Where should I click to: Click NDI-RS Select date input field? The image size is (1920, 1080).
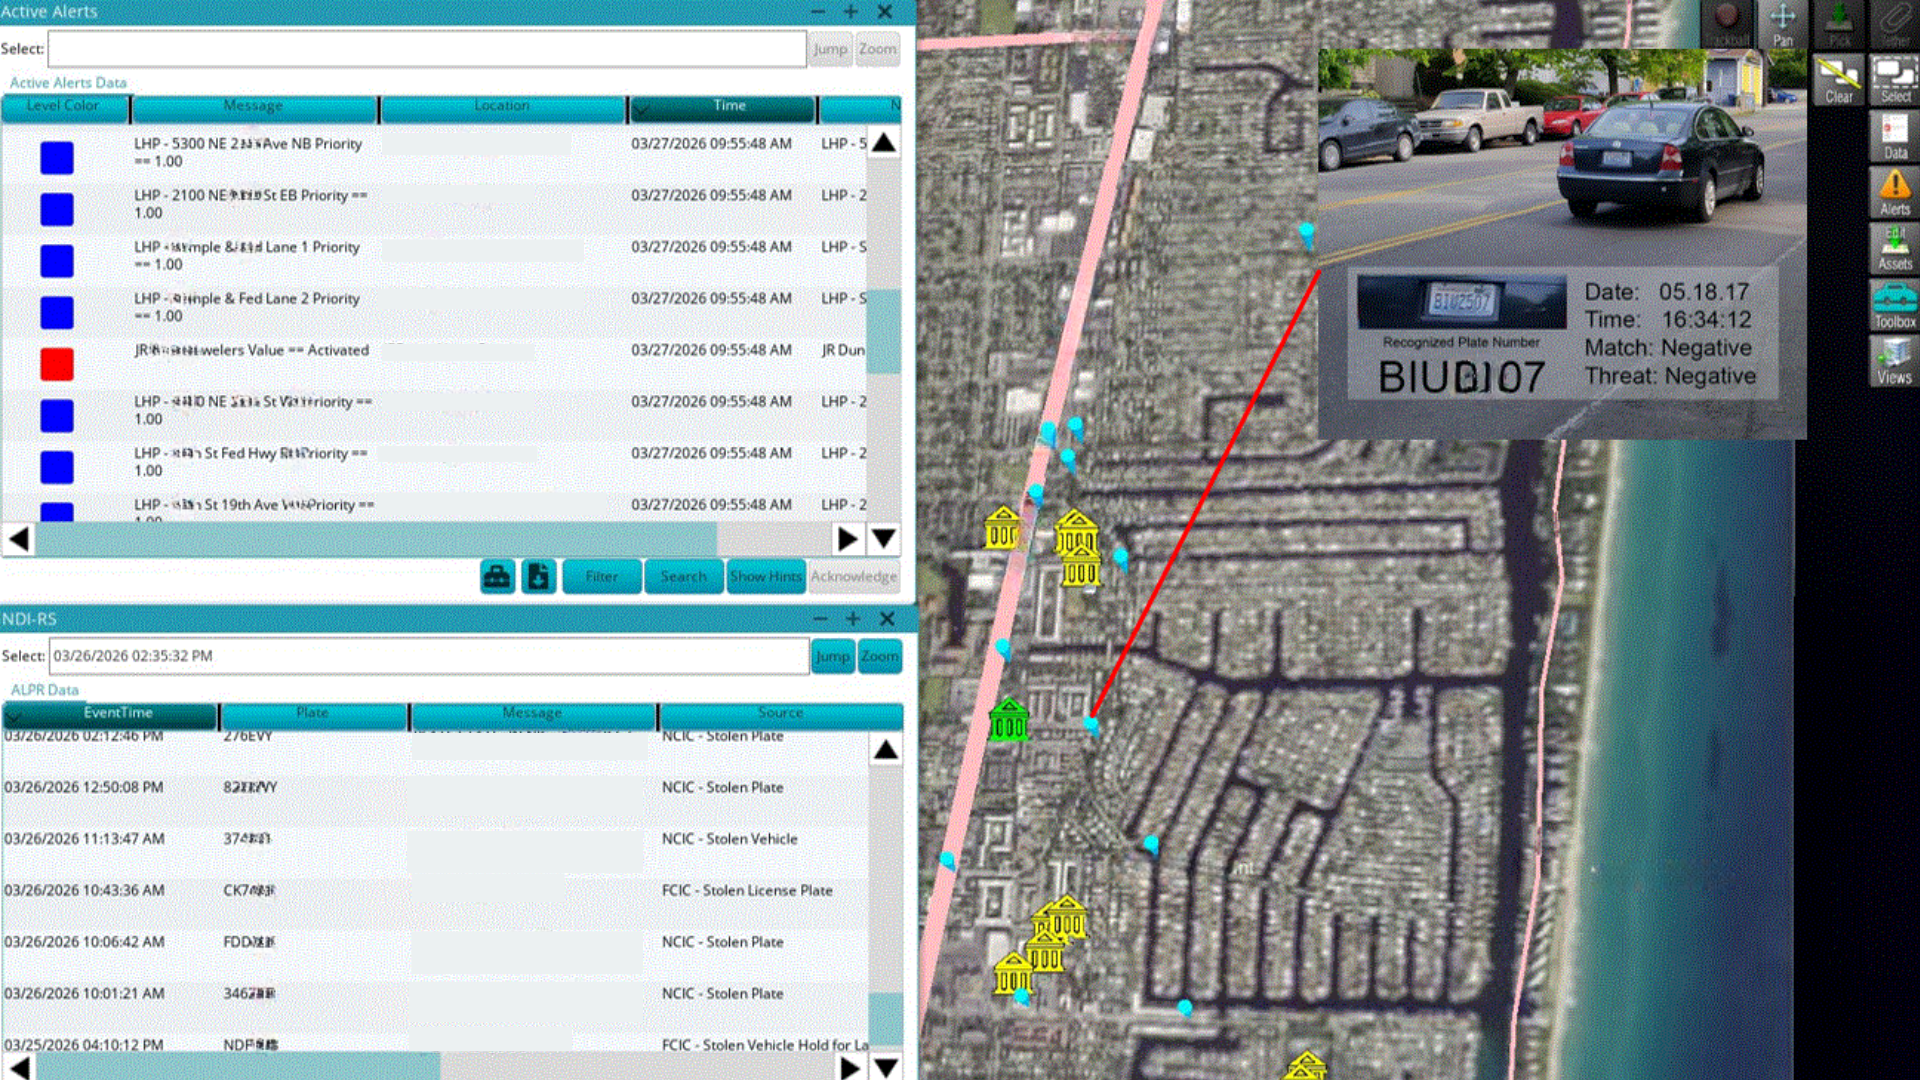(x=428, y=656)
